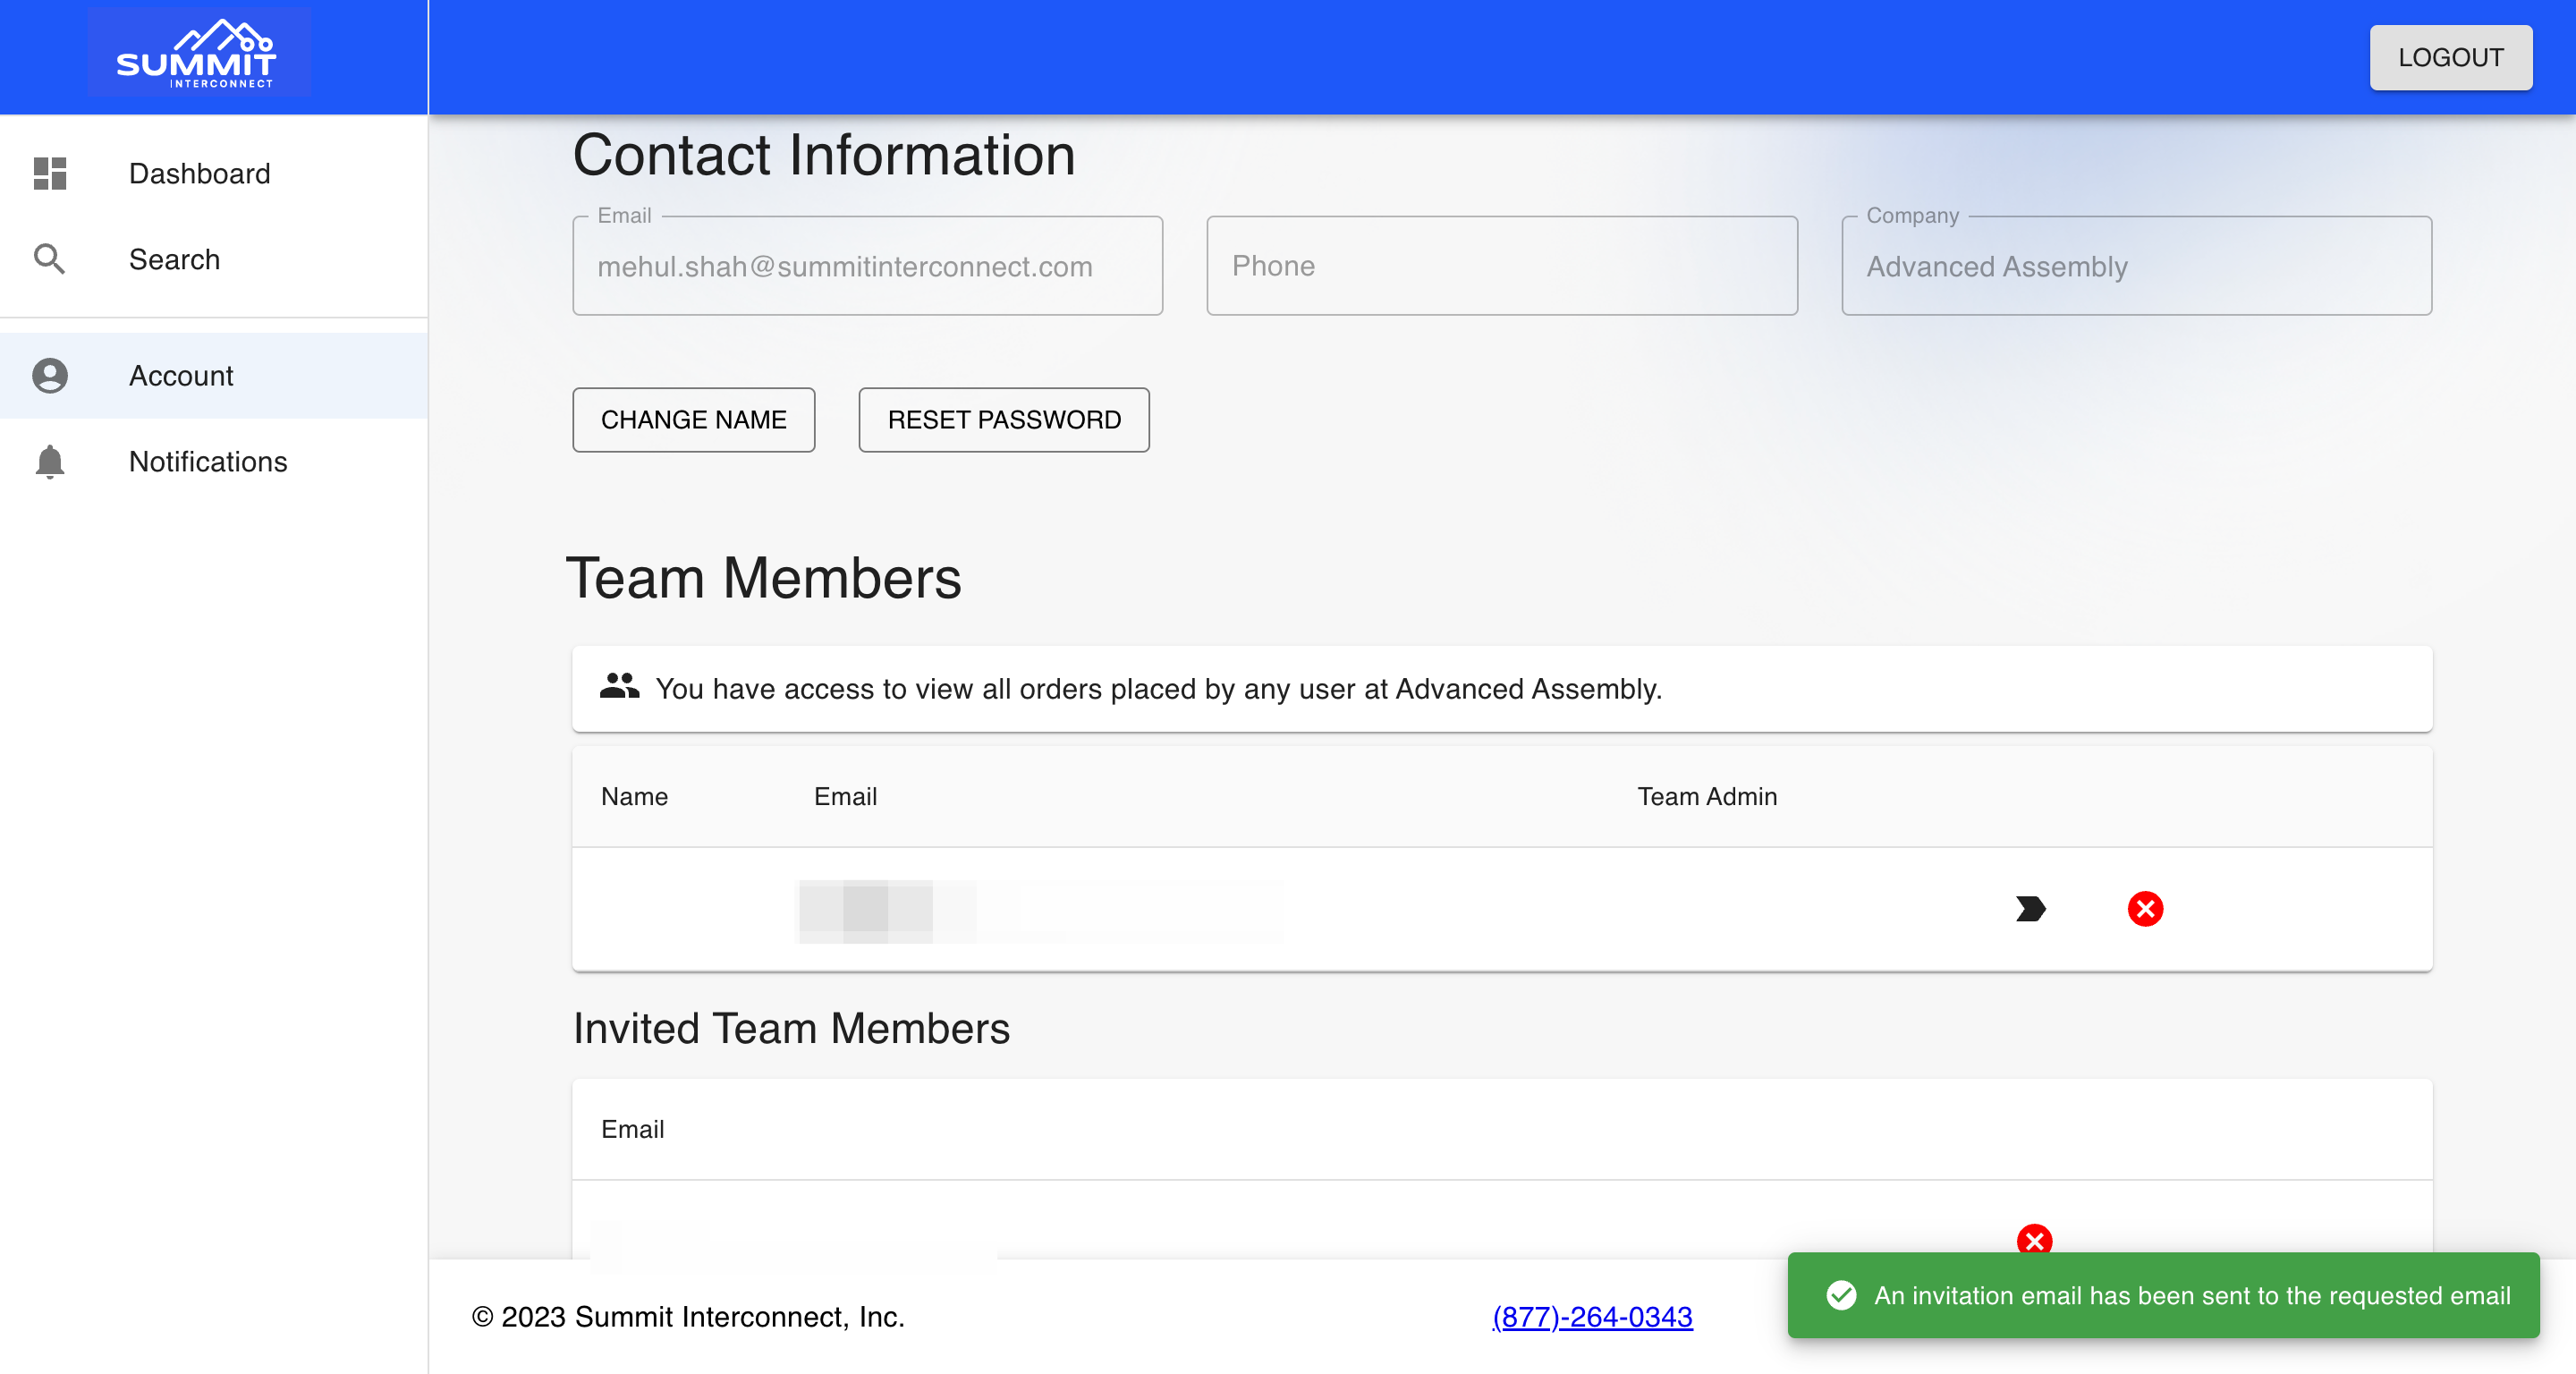Image resolution: width=2576 pixels, height=1374 pixels.
Task: Click Email header in Invited Team Members table
Action: 632,1129
